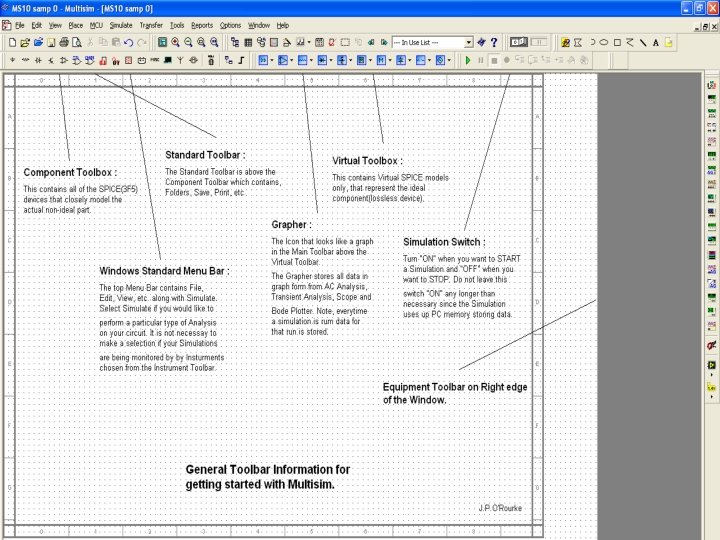
Task: Place a Source component (ground symbol)
Action: (x=12, y=60)
